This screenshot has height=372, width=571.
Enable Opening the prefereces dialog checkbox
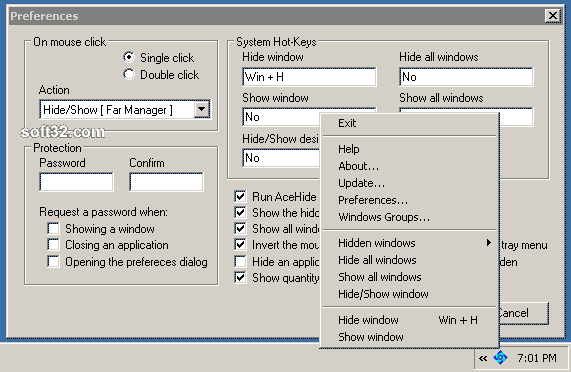click(x=53, y=261)
